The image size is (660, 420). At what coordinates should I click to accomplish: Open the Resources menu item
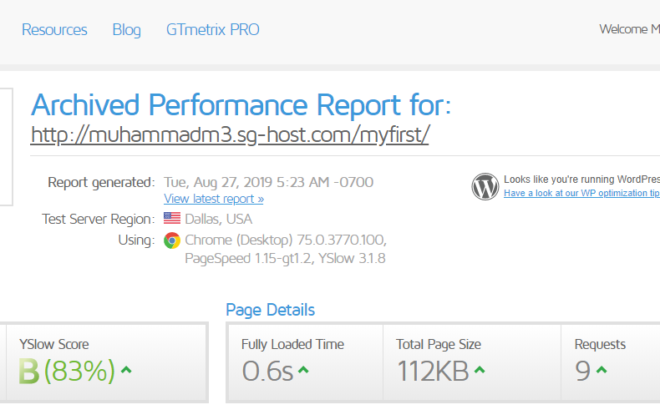pyautogui.click(x=54, y=29)
